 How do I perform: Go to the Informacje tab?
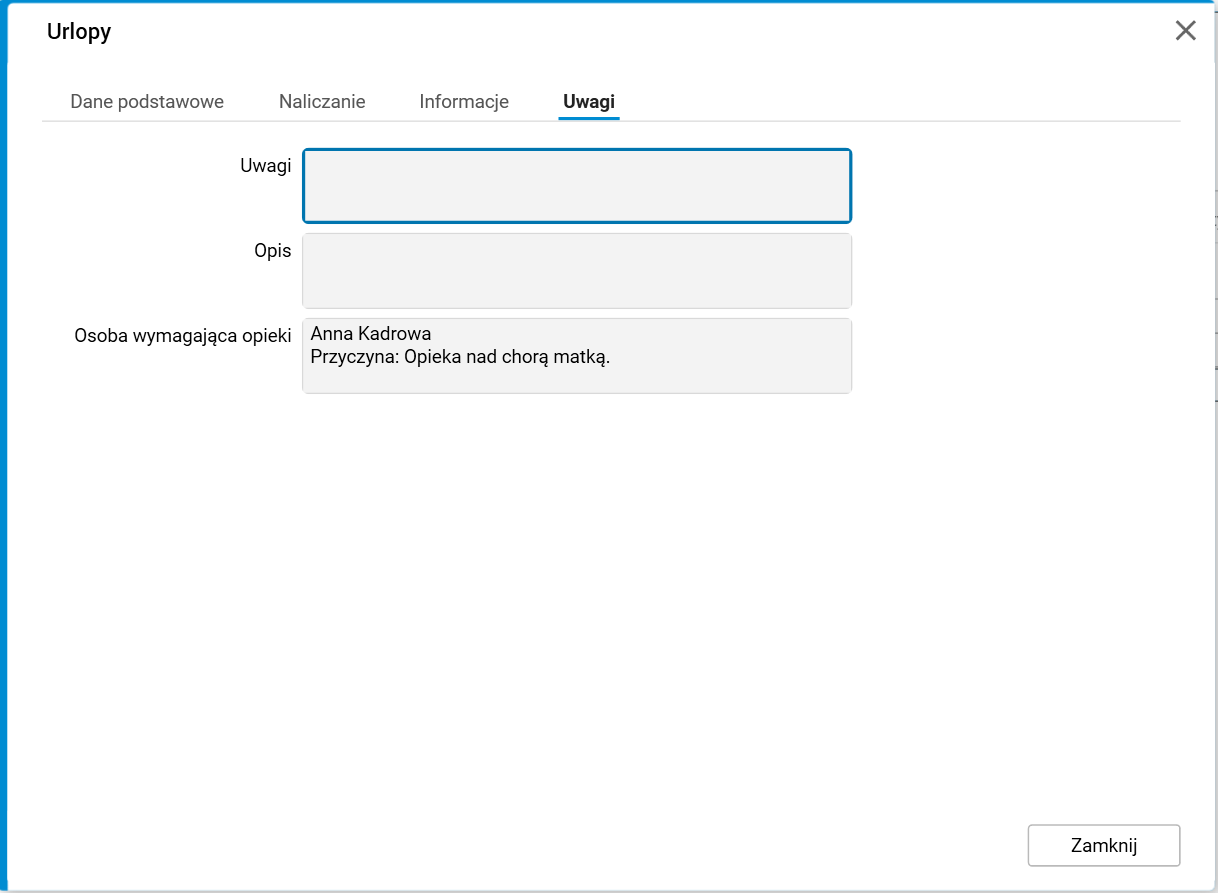click(x=464, y=102)
